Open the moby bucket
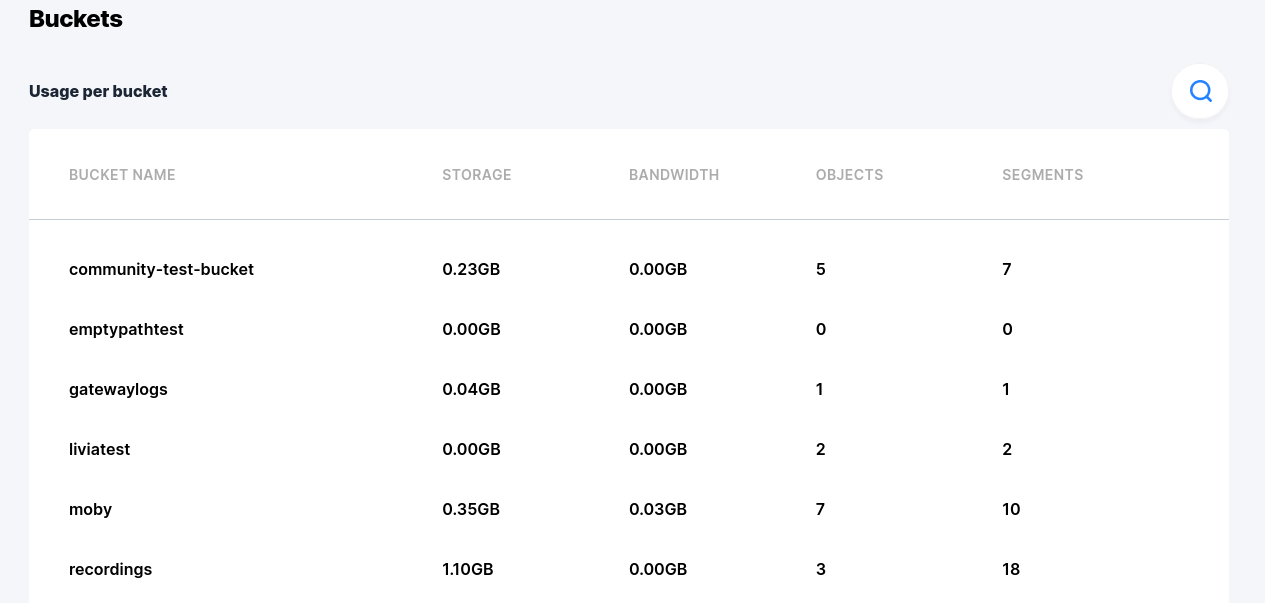Image resolution: width=1265 pixels, height=603 pixels. (x=90, y=509)
